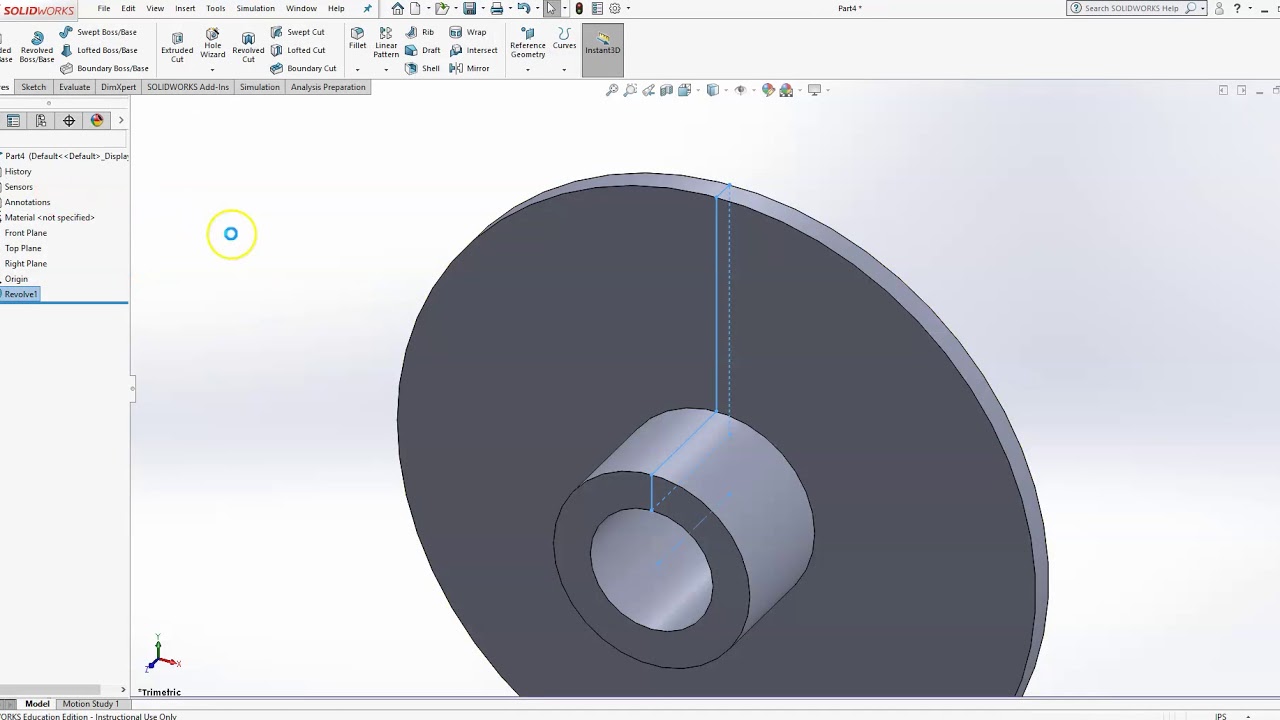
Task: Switch to the Evaluate tab
Action: pyautogui.click(x=74, y=87)
